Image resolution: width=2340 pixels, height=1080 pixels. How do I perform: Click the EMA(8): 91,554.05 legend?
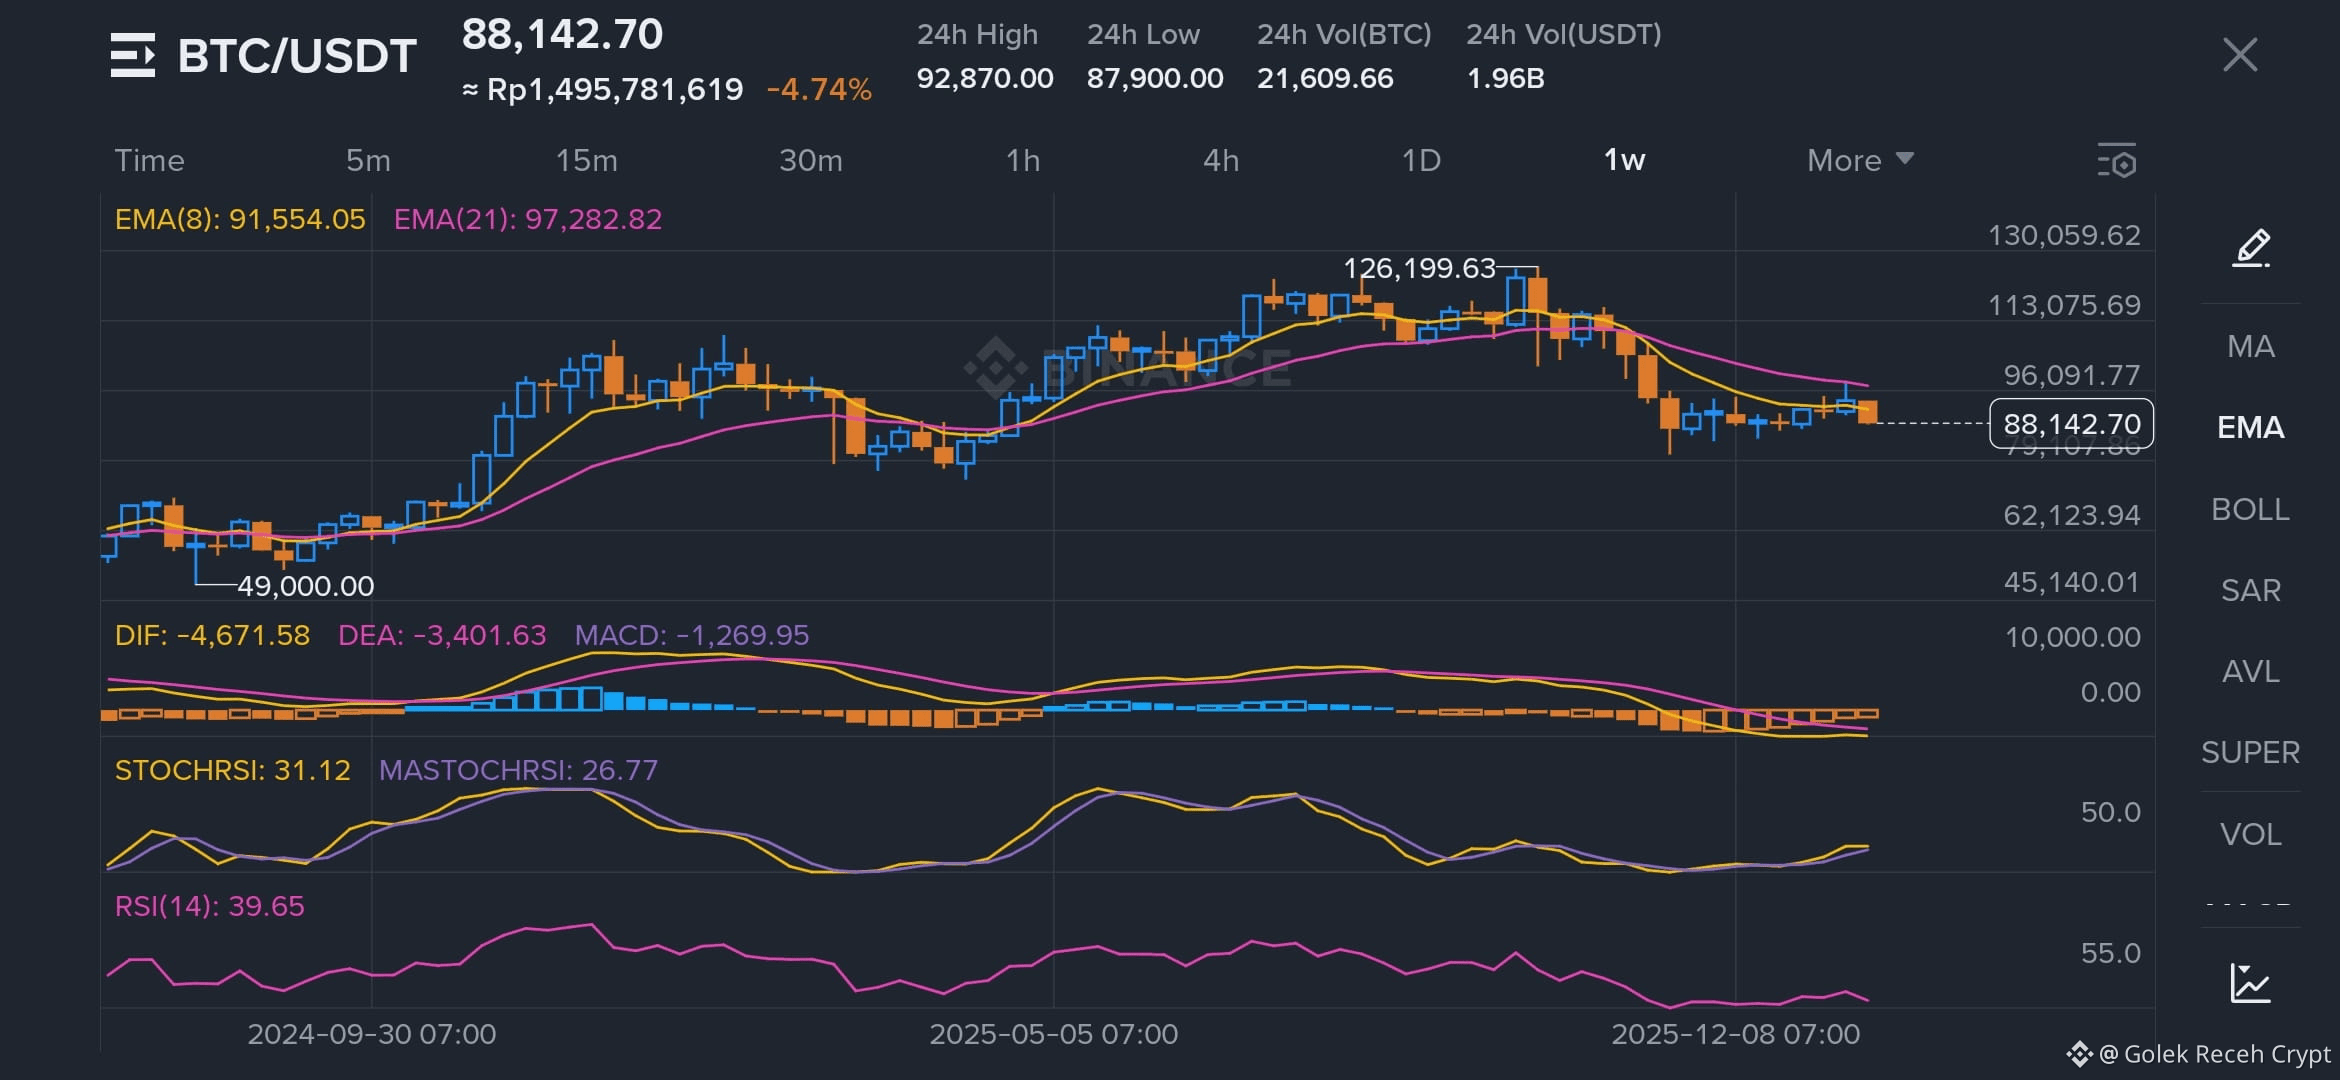coord(240,219)
